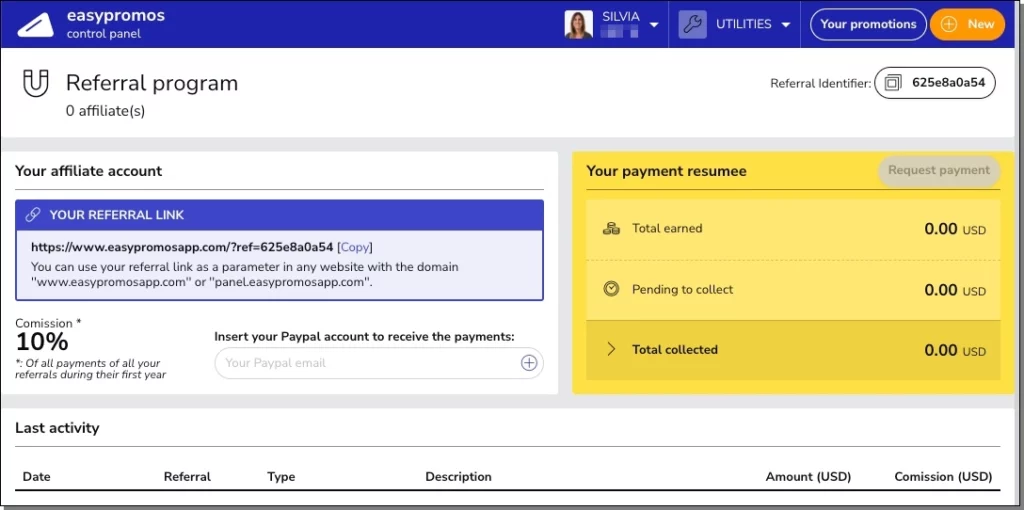The height and width of the screenshot is (510, 1024).
Task: Click the Type column header
Action: [x=281, y=477]
